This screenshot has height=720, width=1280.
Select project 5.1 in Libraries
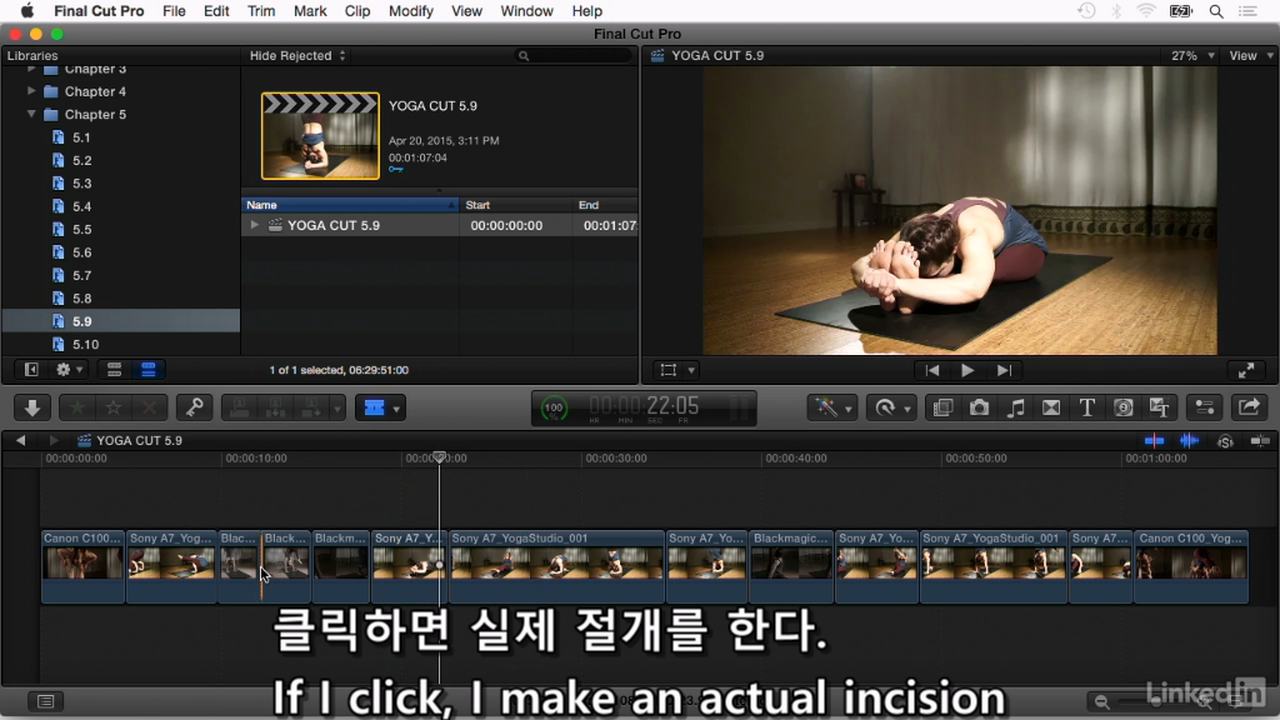pos(81,137)
